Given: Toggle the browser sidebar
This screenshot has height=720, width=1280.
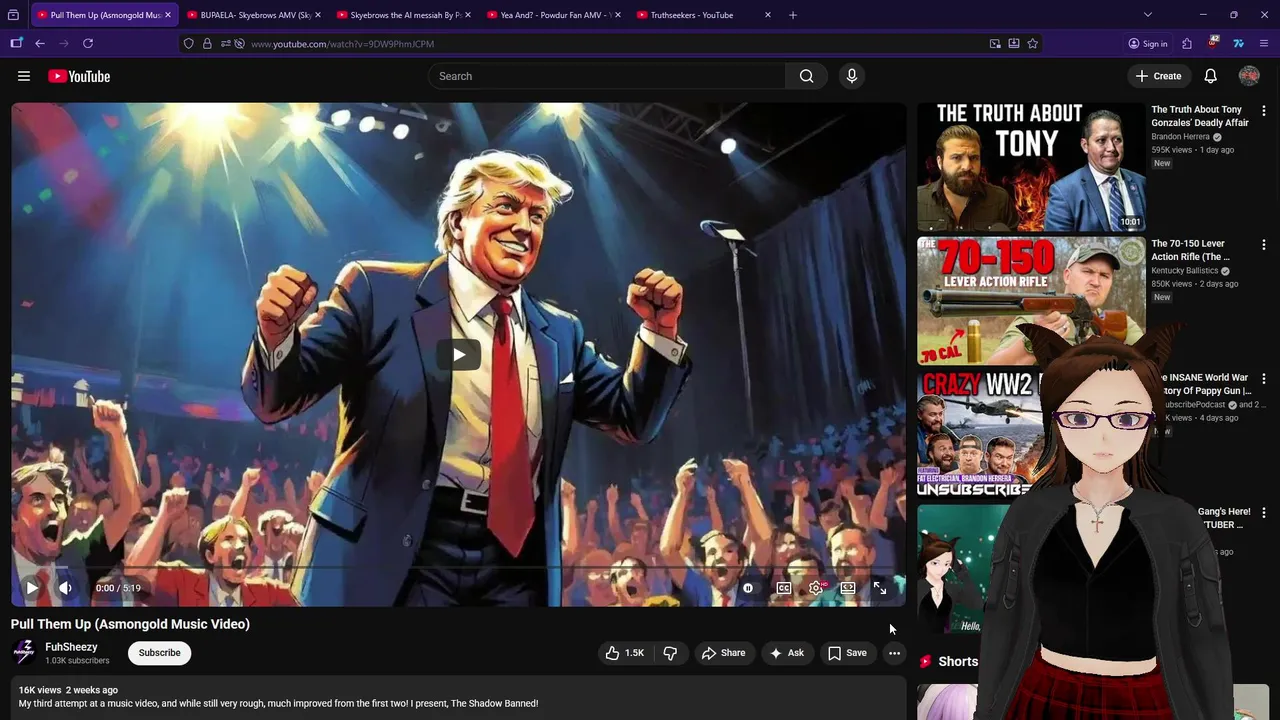Looking at the screenshot, I should pos(16,43).
